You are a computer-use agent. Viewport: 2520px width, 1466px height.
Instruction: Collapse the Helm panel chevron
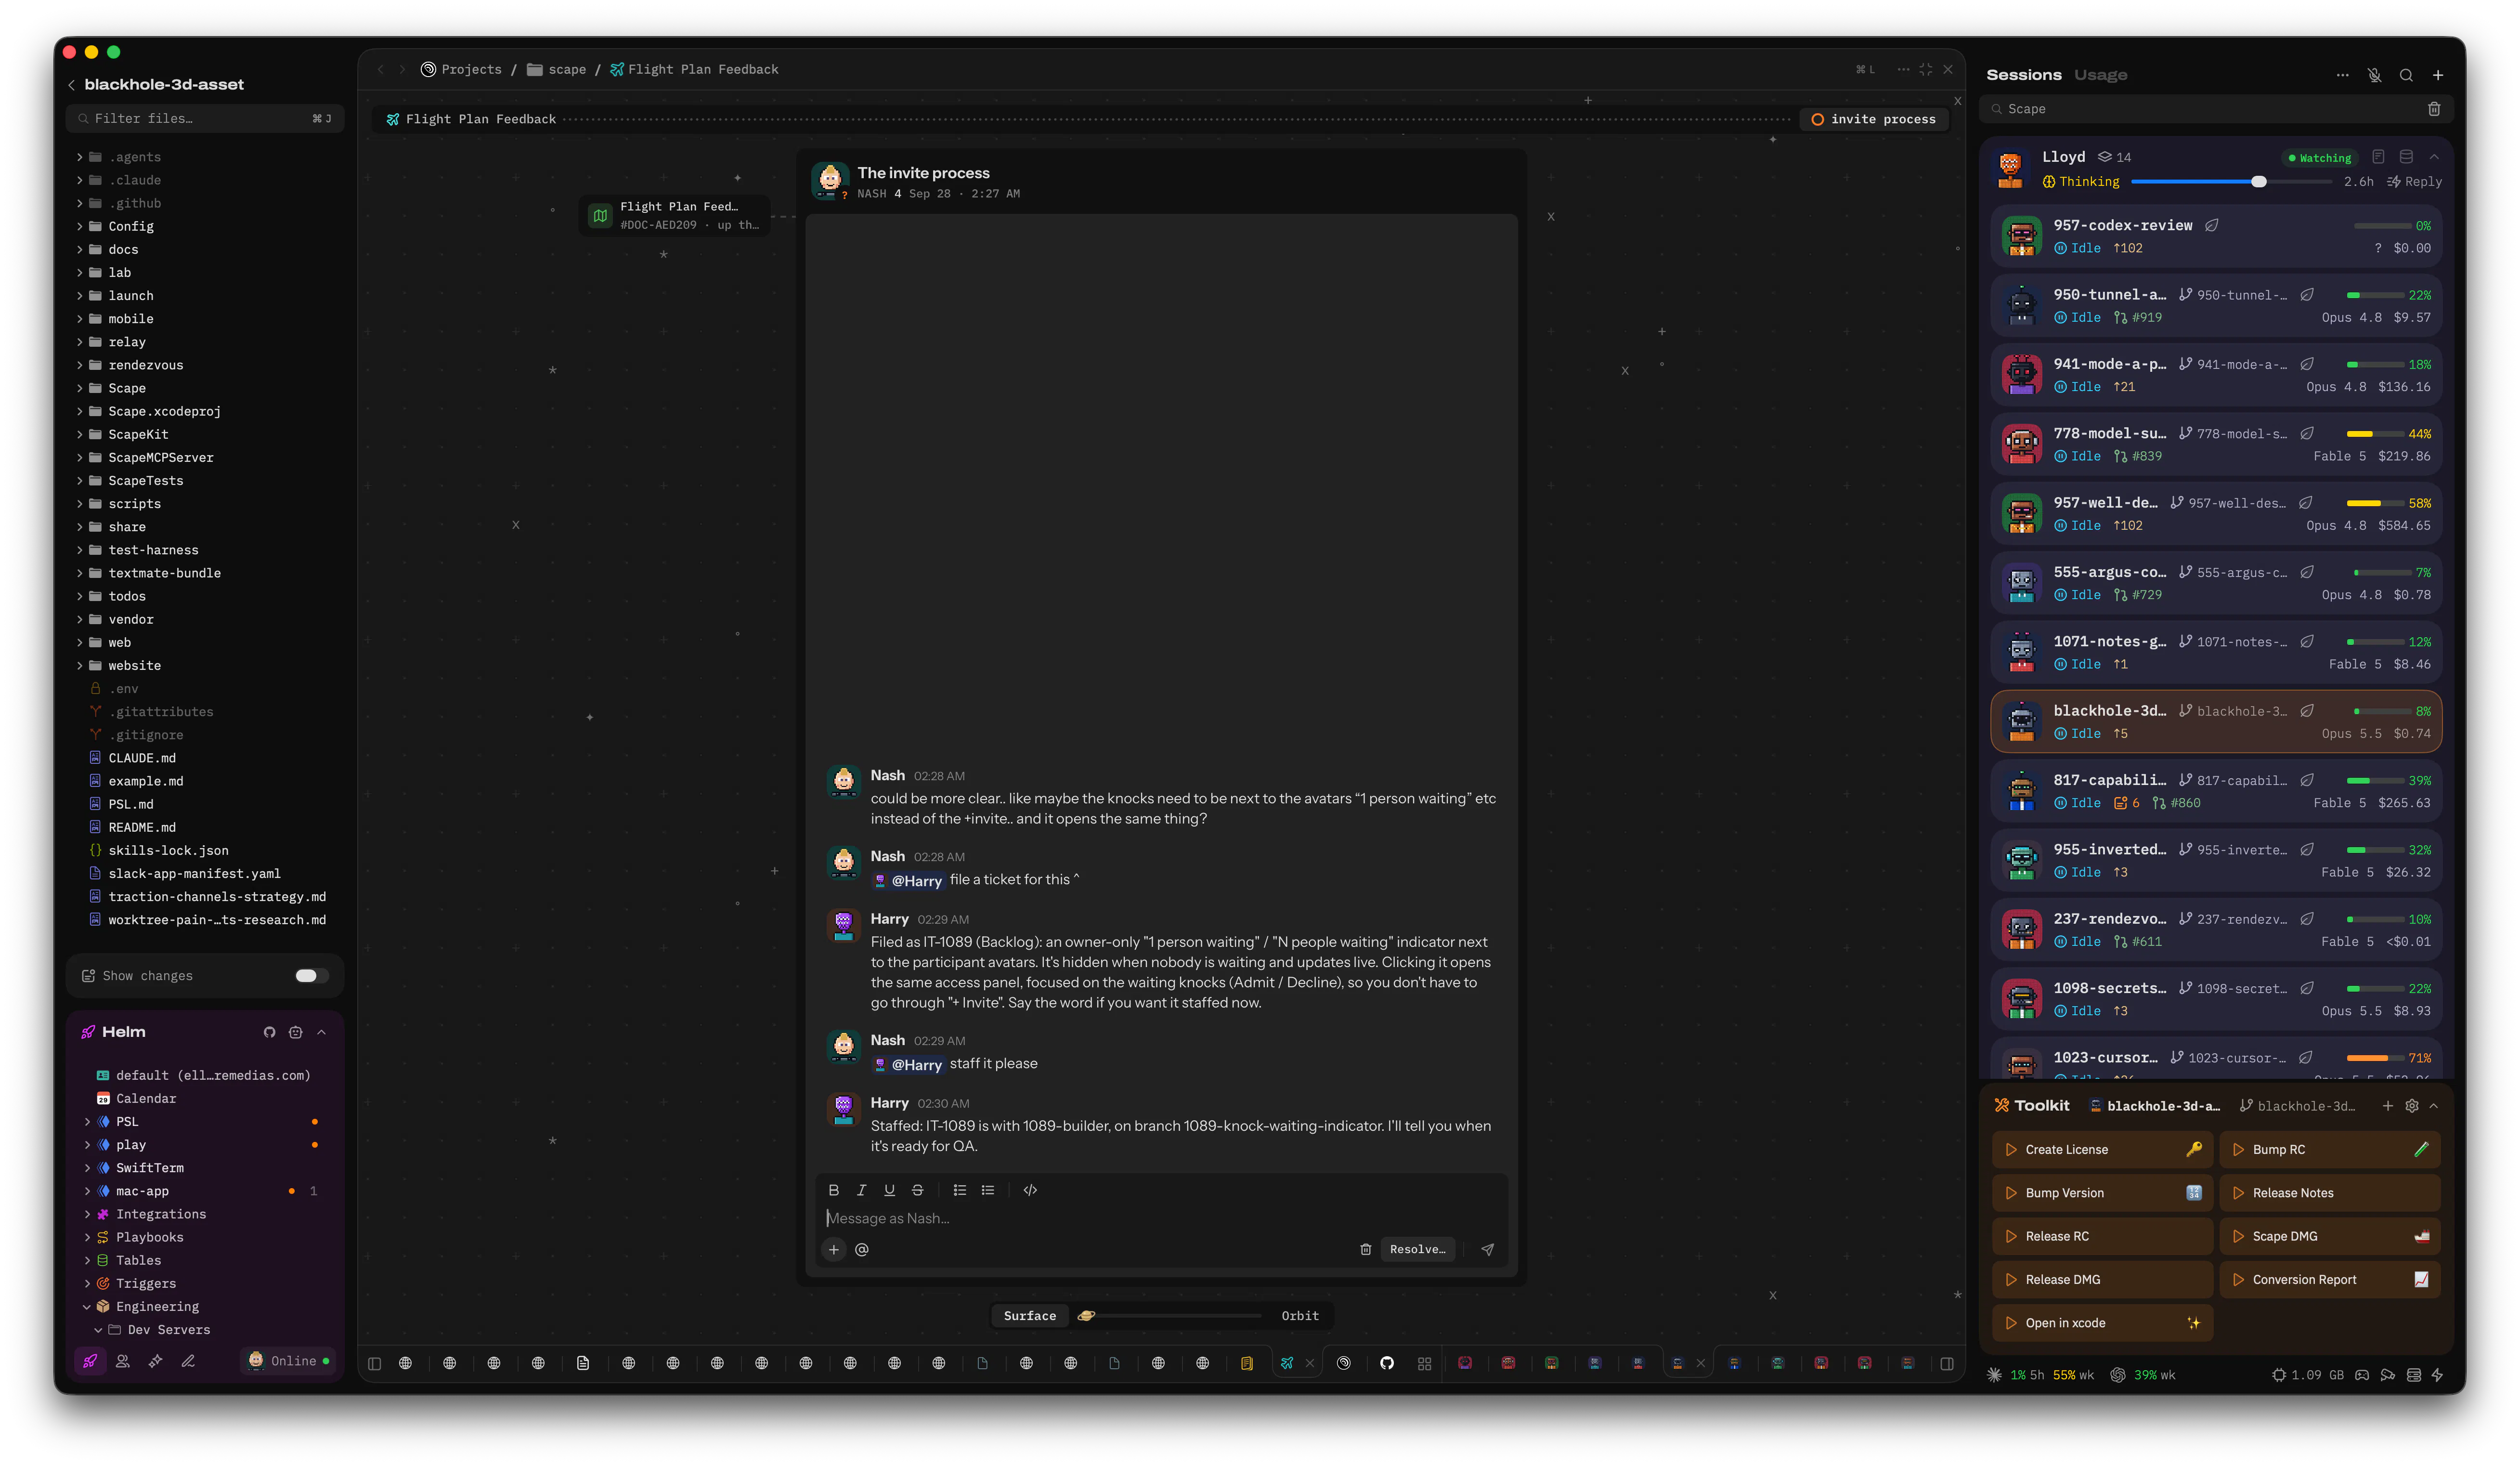(321, 1032)
